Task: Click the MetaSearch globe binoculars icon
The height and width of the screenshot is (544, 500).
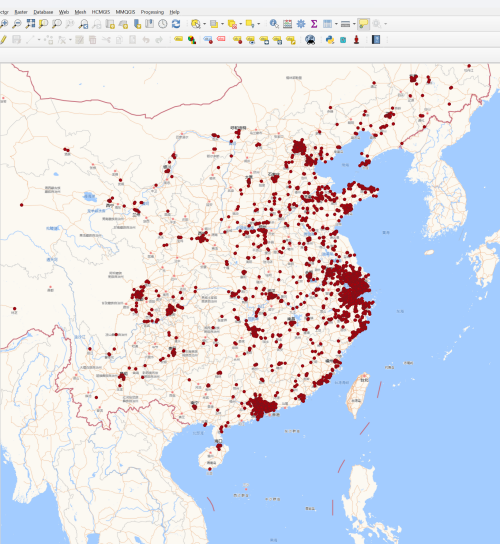Action: coord(310,40)
